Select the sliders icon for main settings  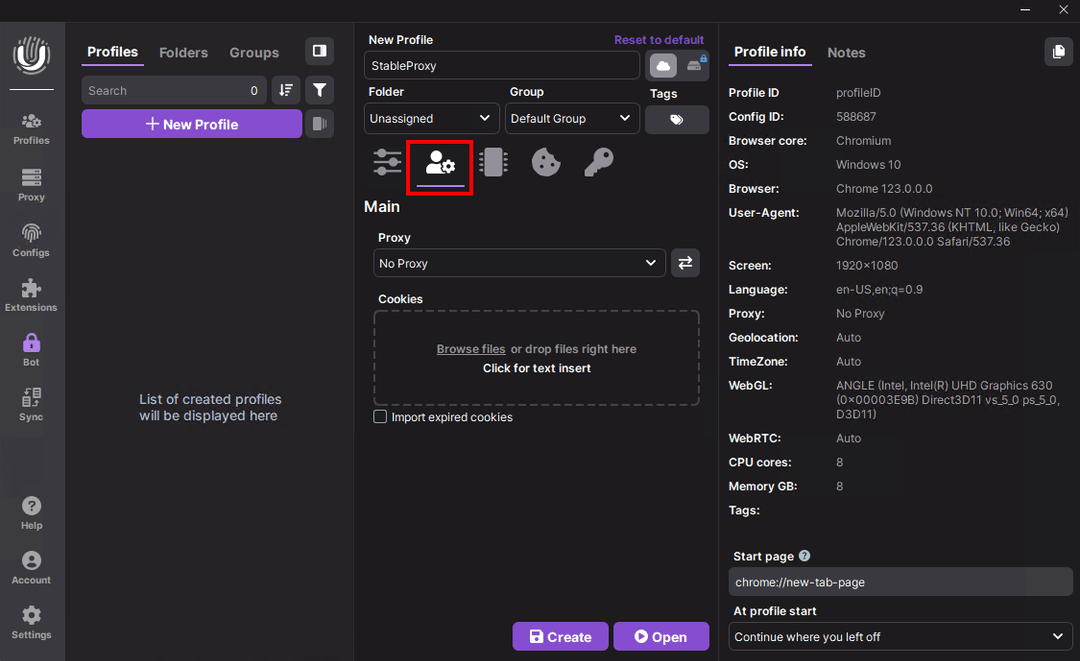tap(387, 161)
